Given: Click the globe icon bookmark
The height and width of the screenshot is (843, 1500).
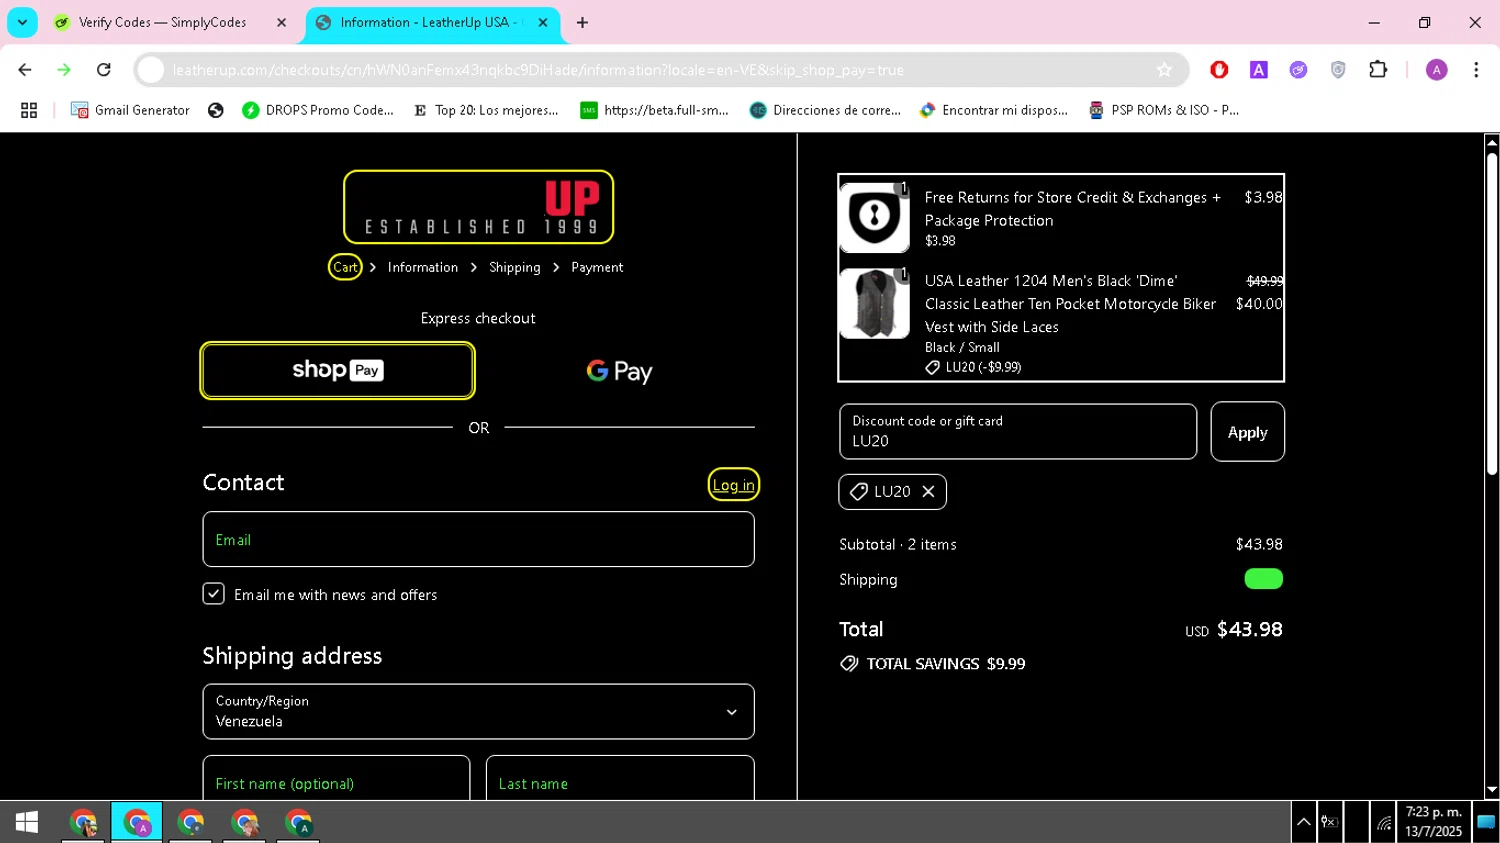Looking at the screenshot, I should [215, 110].
